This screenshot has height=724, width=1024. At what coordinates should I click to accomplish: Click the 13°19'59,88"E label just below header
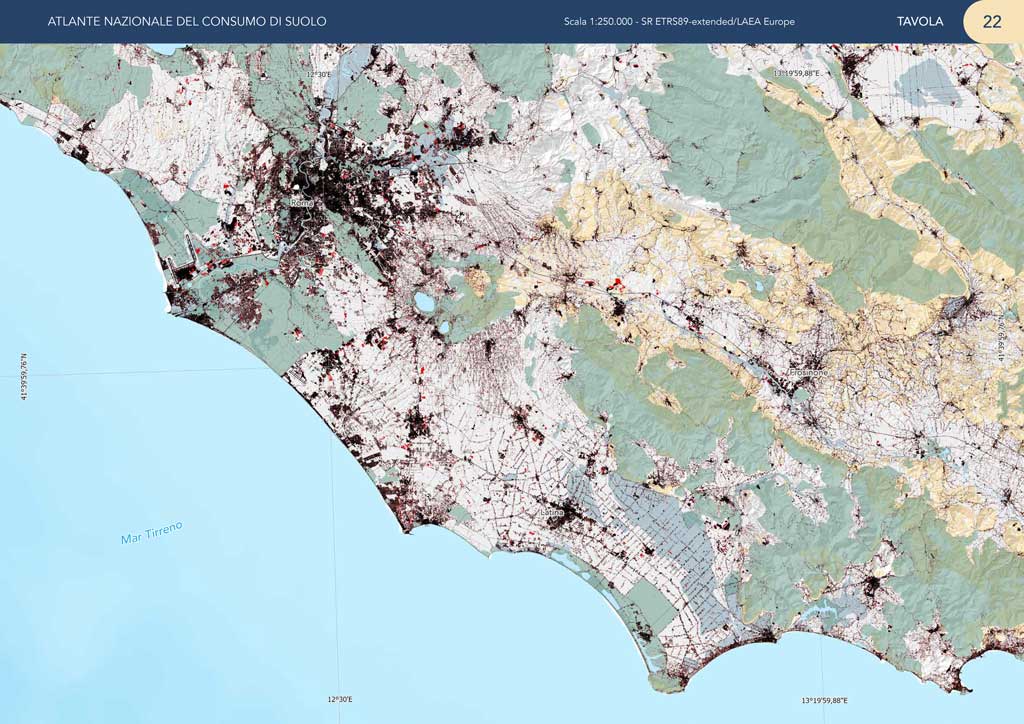[x=797, y=73]
